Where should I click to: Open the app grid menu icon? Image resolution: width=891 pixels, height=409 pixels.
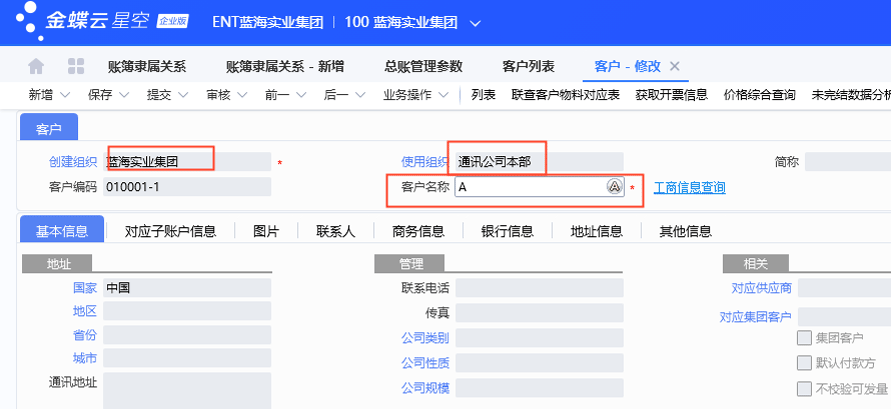tap(76, 66)
